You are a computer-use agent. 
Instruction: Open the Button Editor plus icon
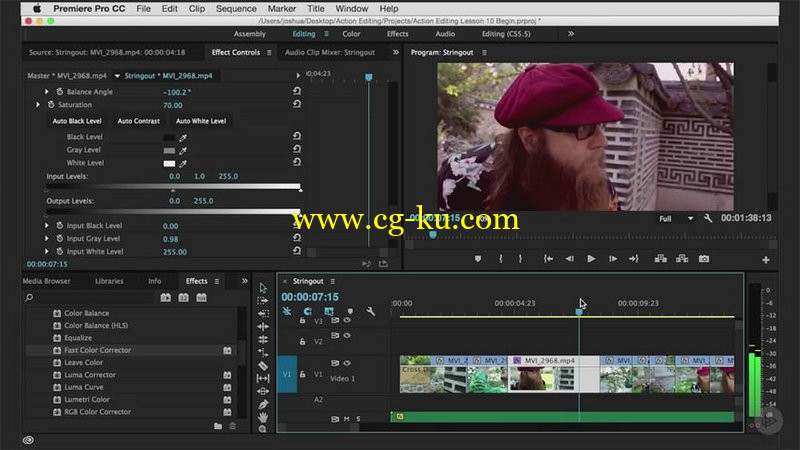coord(766,260)
